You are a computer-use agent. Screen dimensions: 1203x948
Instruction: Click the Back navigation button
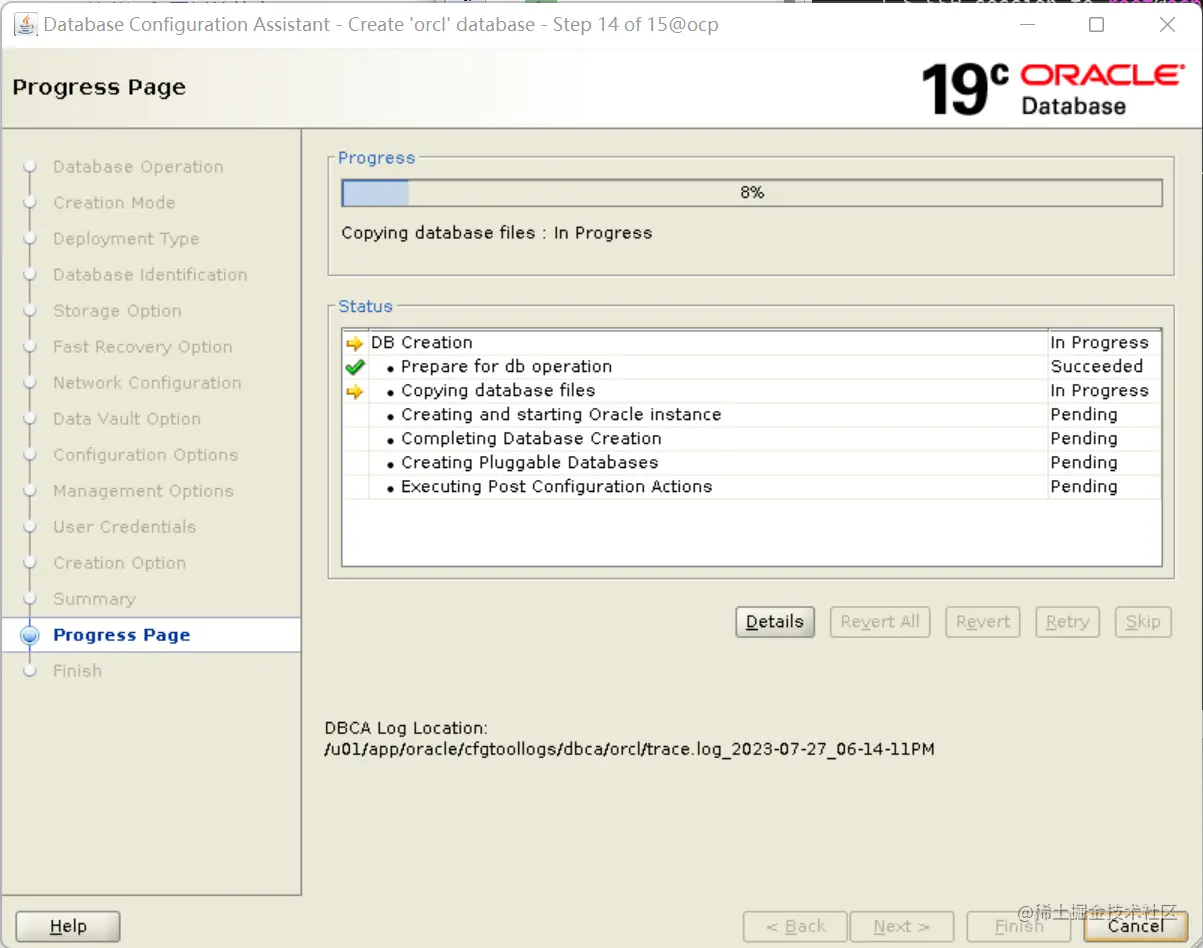pyautogui.click(x=796, y=927)
